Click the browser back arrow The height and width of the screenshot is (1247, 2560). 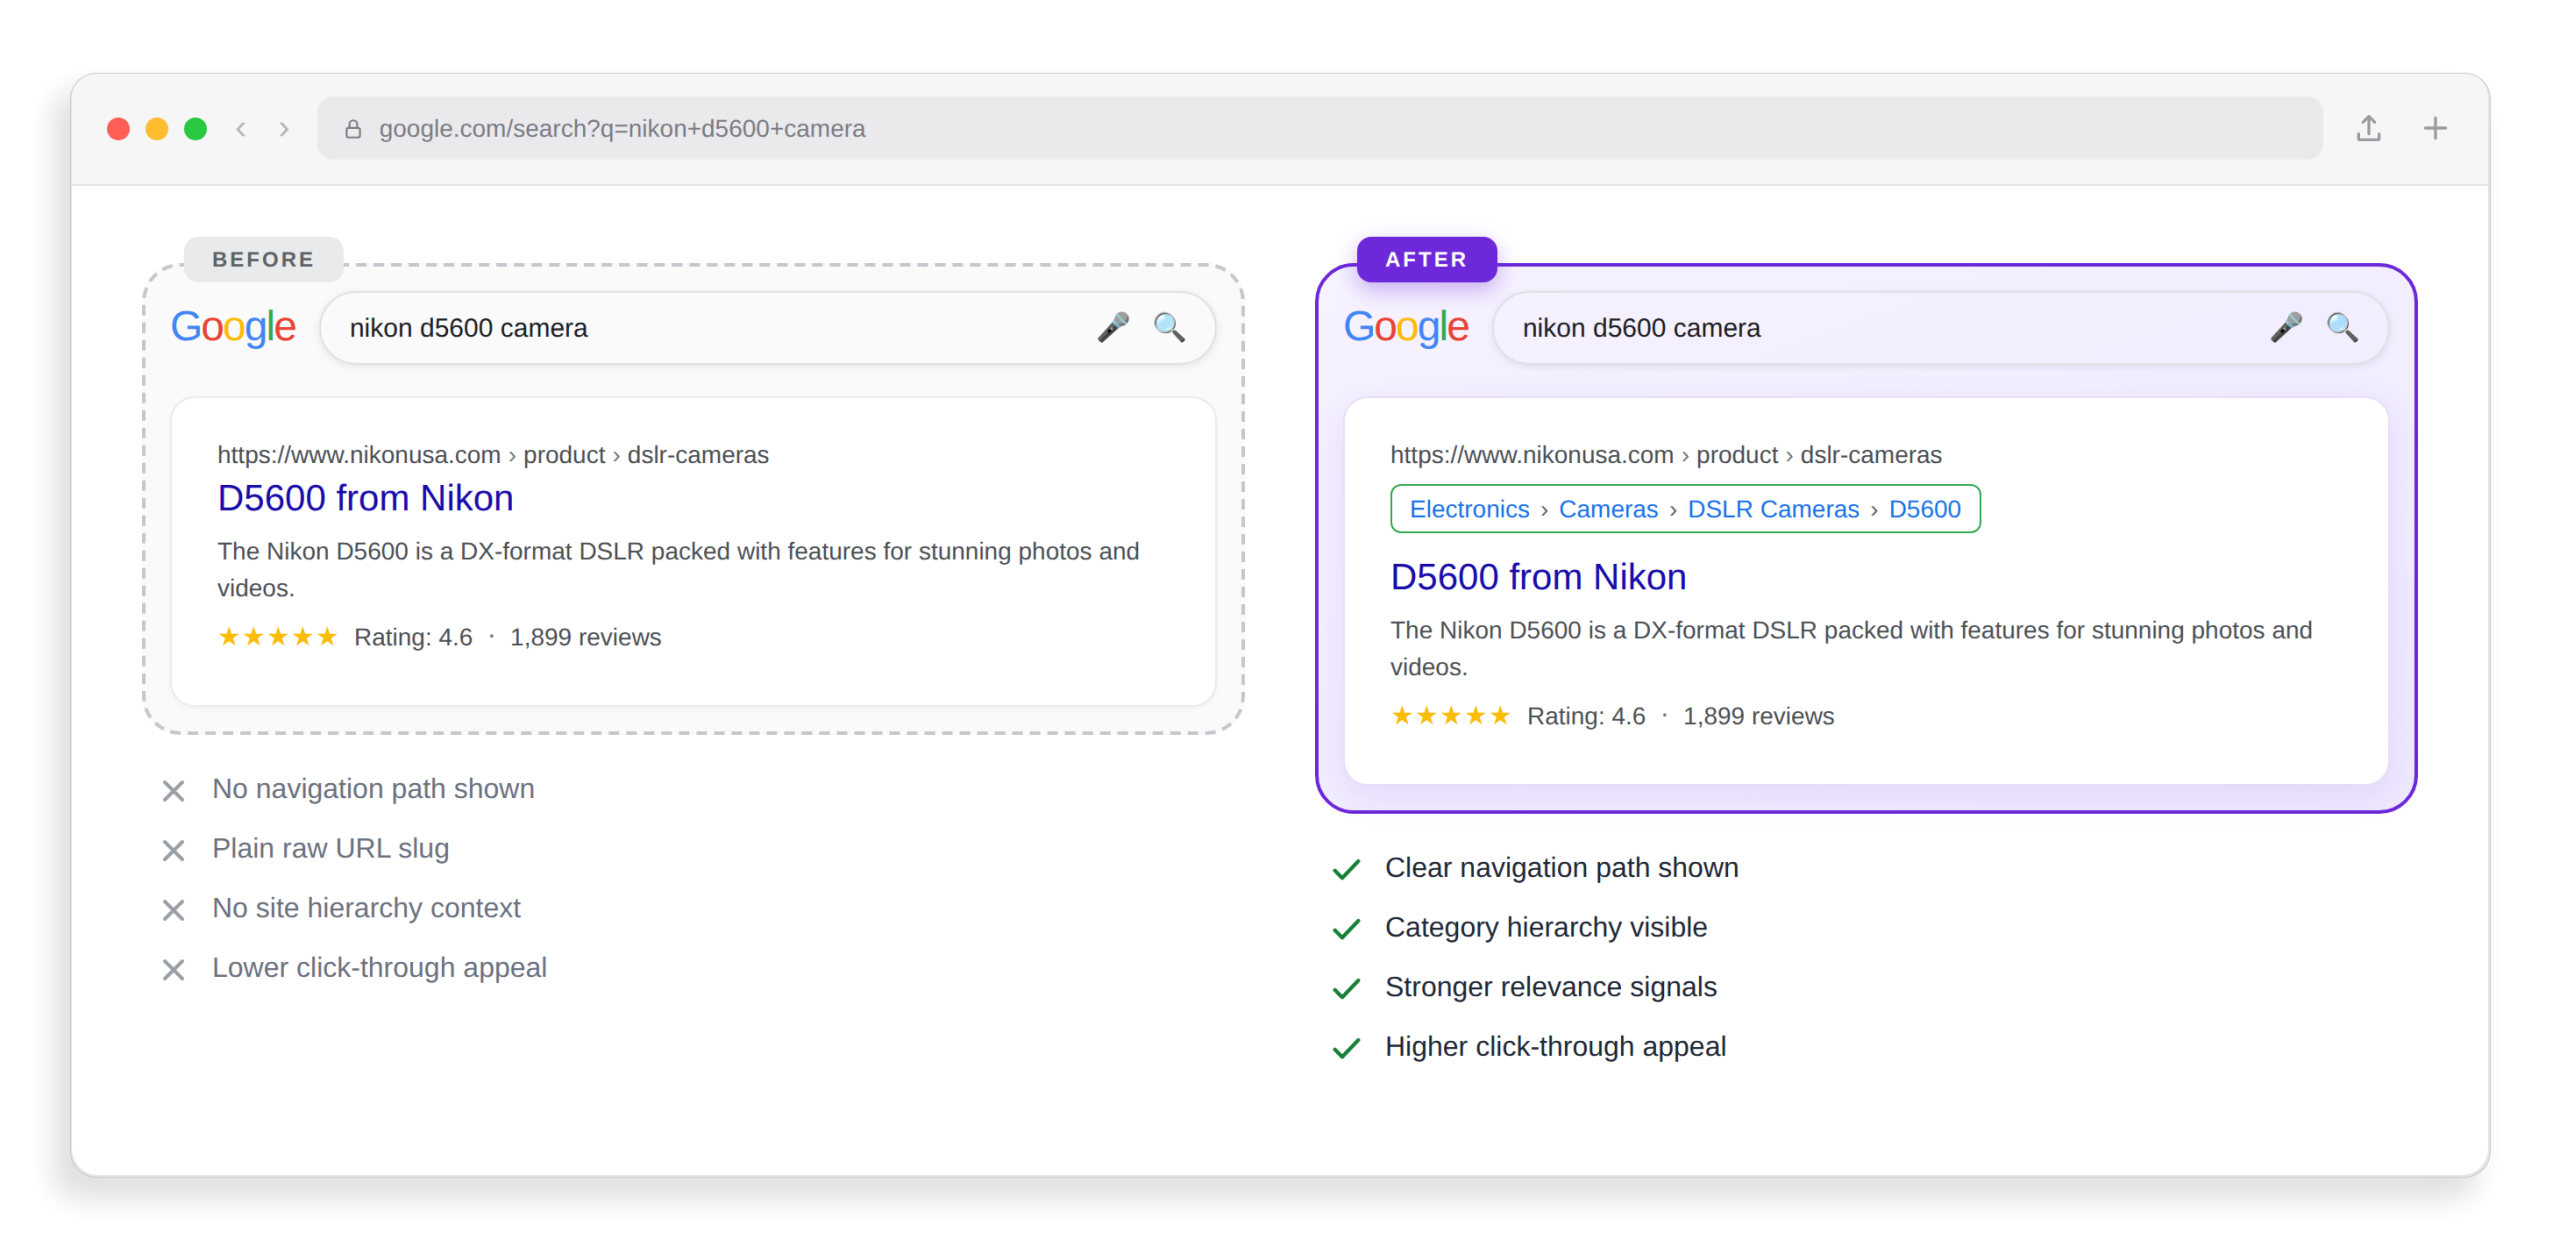tap(241, 129)
